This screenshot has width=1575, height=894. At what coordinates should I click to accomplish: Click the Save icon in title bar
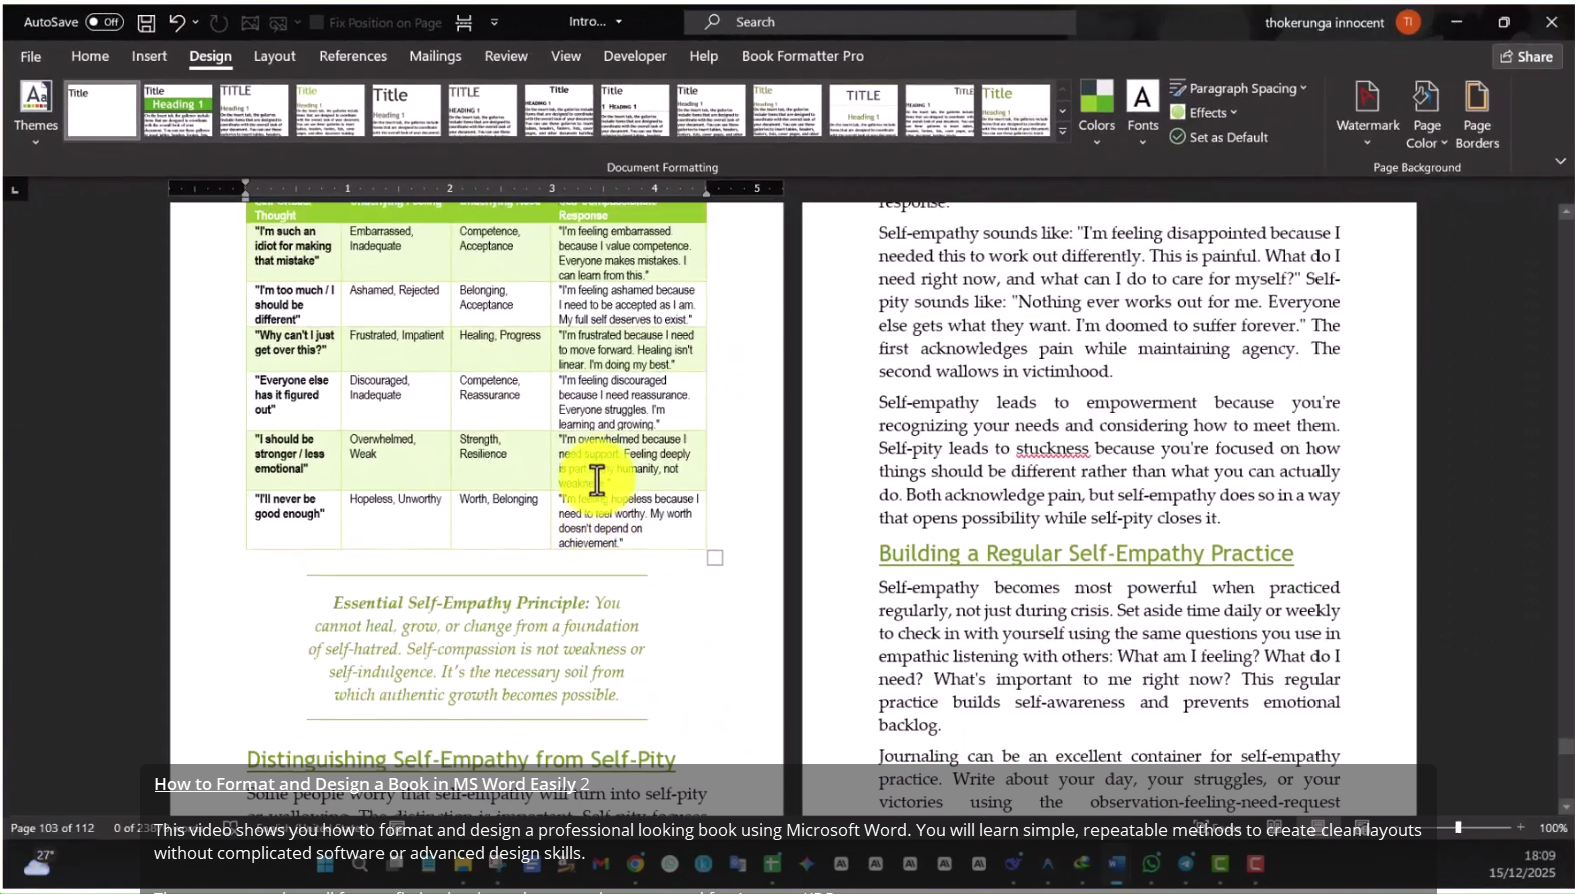click(x=146, y=22)
